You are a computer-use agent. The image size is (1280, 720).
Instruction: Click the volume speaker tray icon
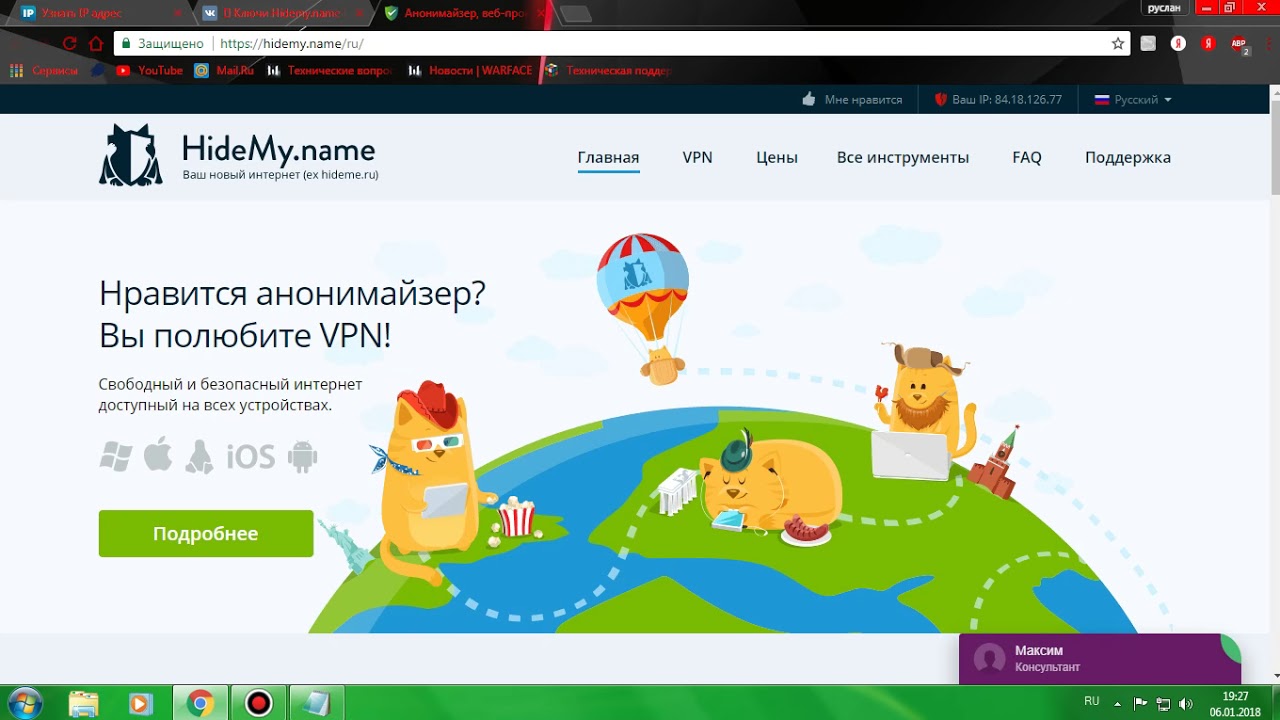pyautogui.click(x=1186, y=703)
